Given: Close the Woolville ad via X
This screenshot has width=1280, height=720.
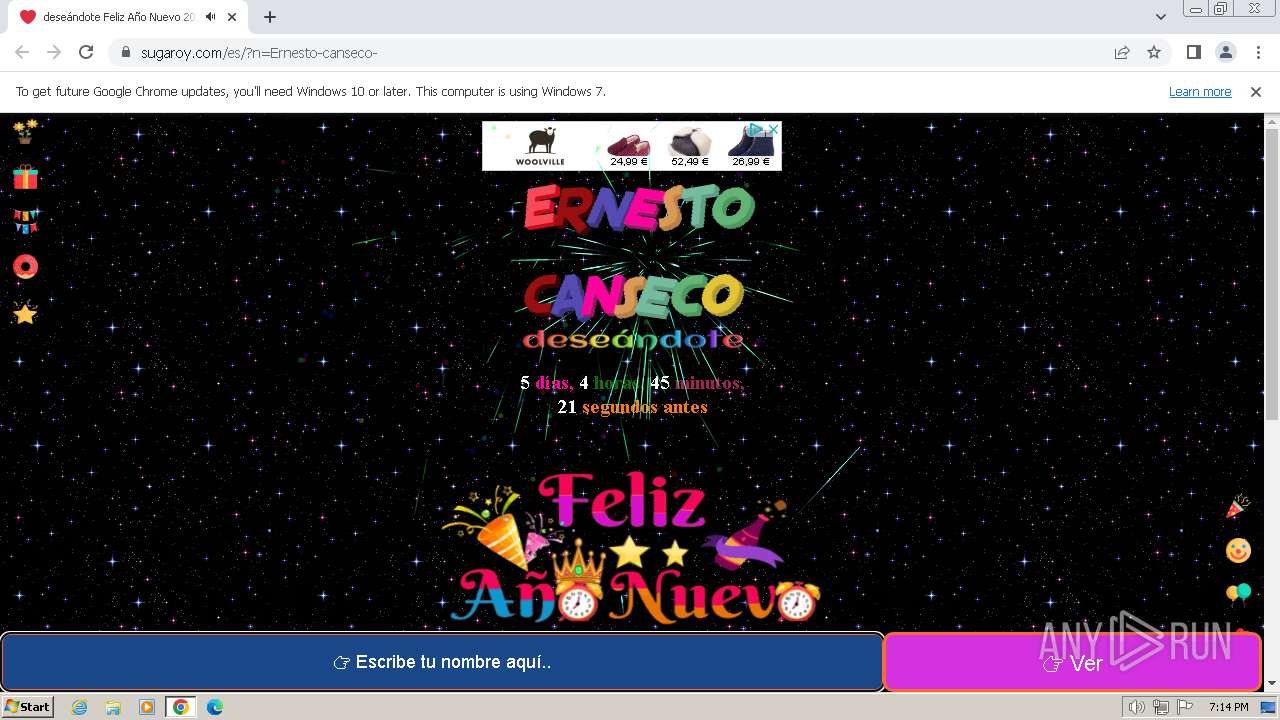Looking at the screenshot, I should click(x=774, y=129).
